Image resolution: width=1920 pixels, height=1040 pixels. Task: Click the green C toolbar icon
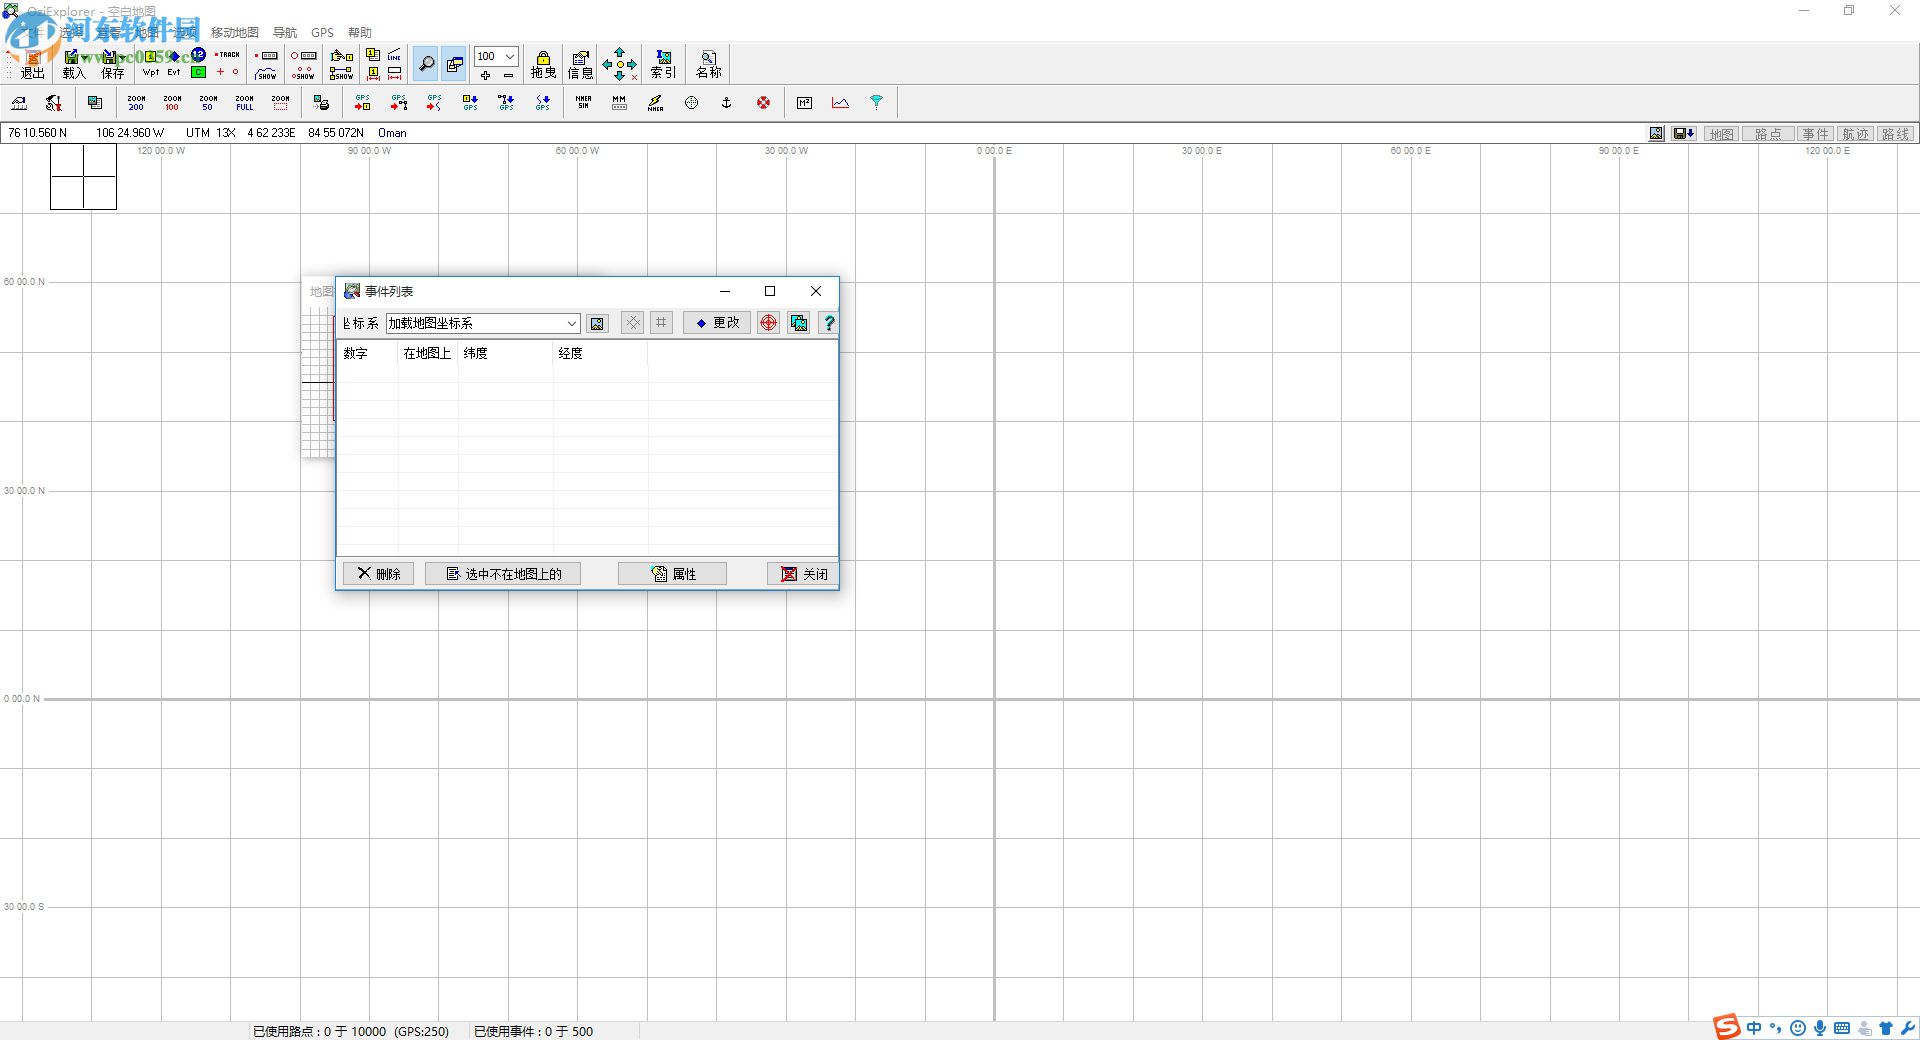[198, 72]
